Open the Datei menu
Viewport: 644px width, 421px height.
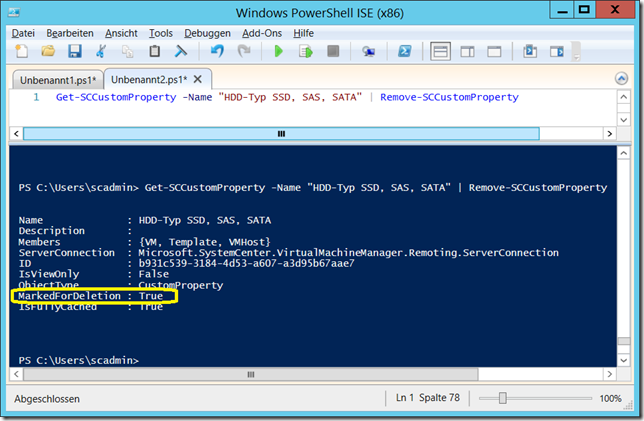23,33
